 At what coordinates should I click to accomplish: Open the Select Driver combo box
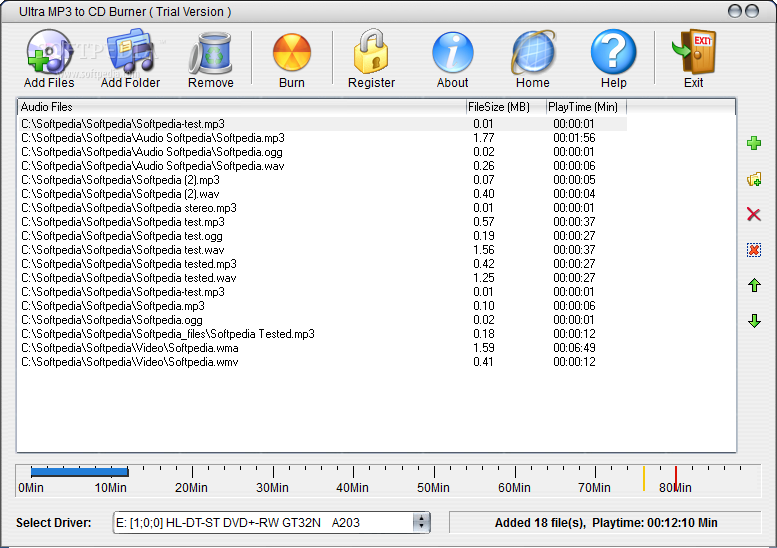[272, 523]
